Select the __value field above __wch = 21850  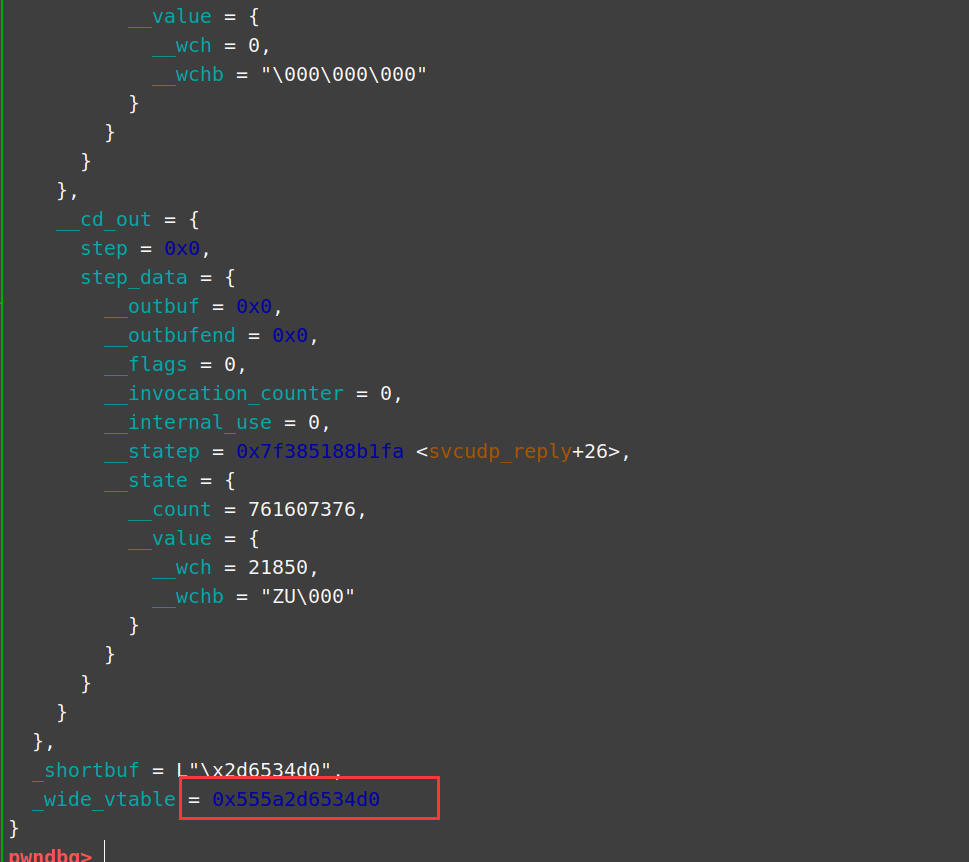point(169,539)
